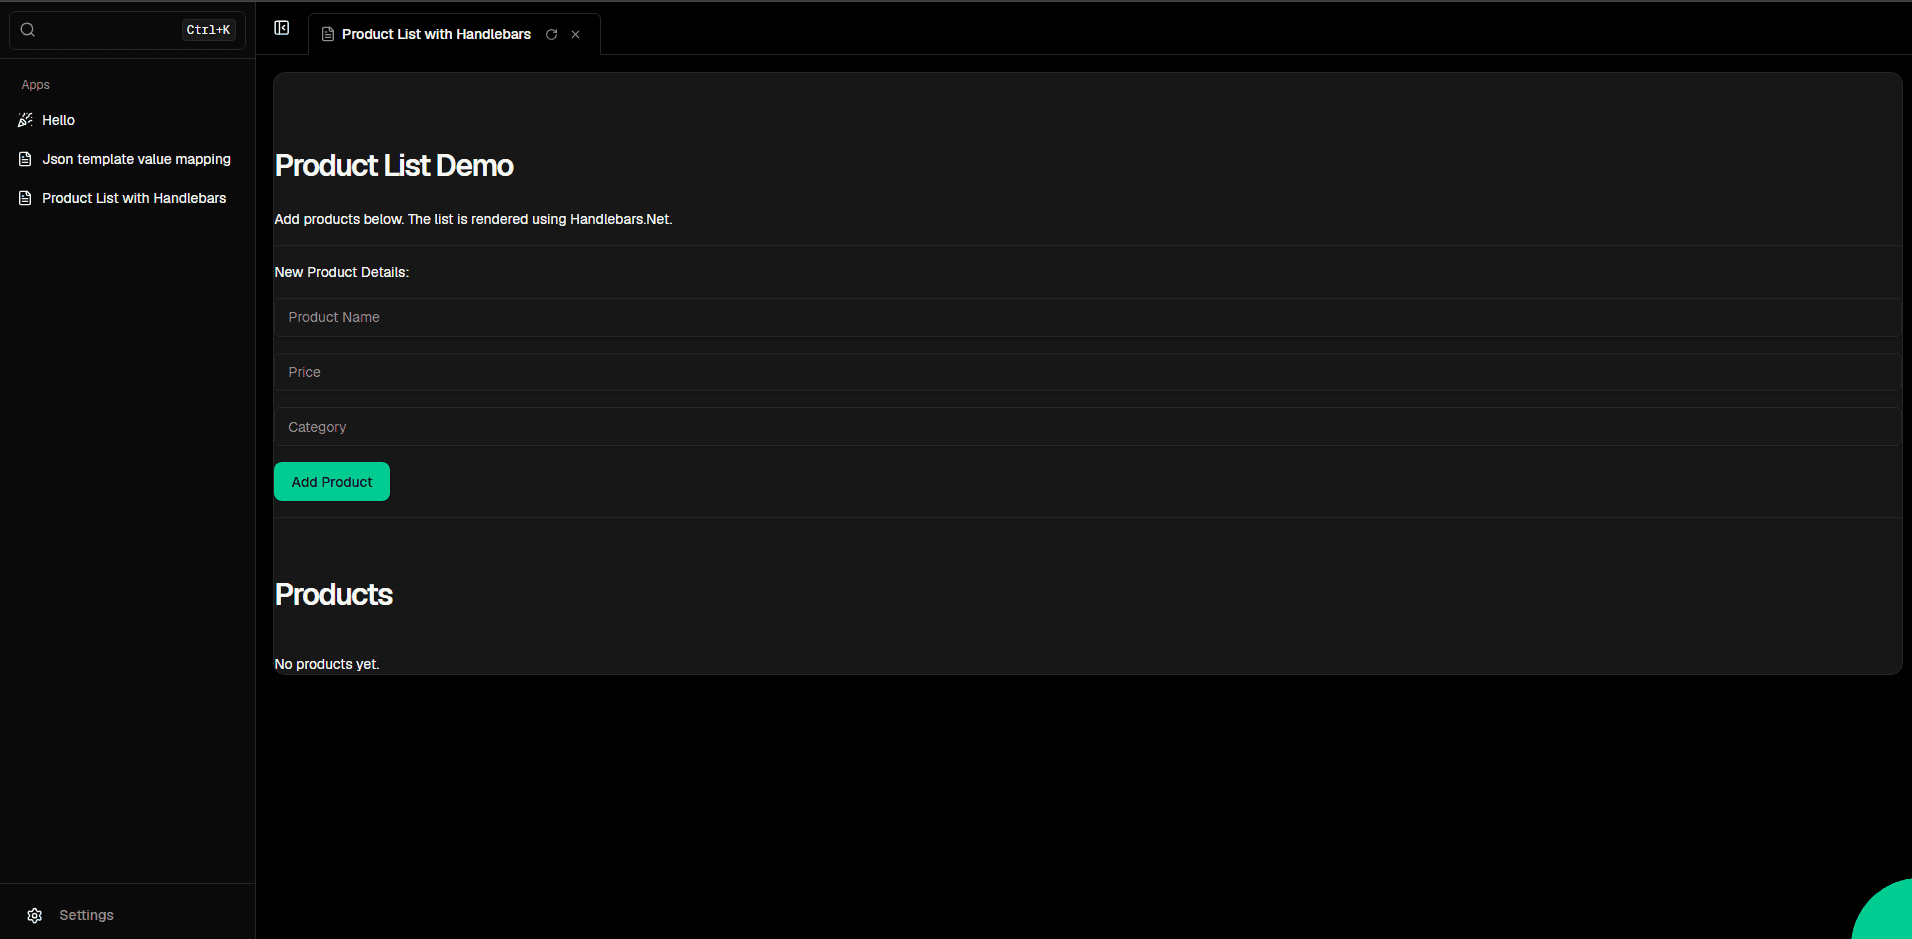The image size is (1912, 939).
Task: Open Product List with Handlebars in the sidebar
Action: 134,198
